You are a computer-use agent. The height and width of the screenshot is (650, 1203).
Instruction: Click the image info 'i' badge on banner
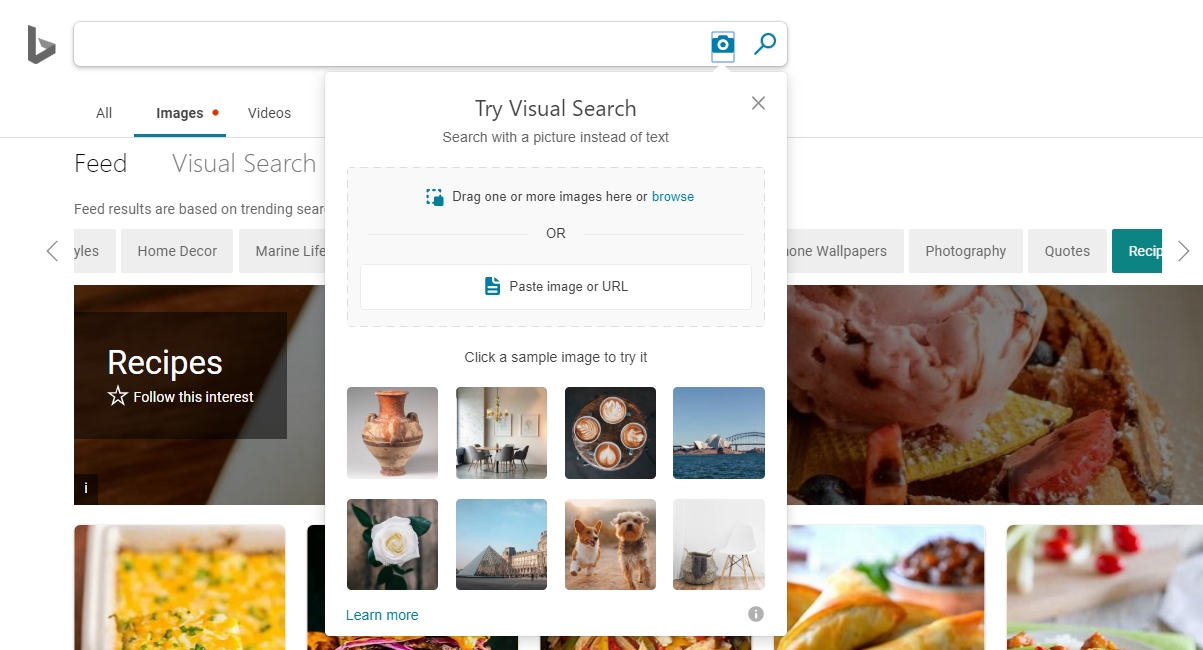(86, 488)
